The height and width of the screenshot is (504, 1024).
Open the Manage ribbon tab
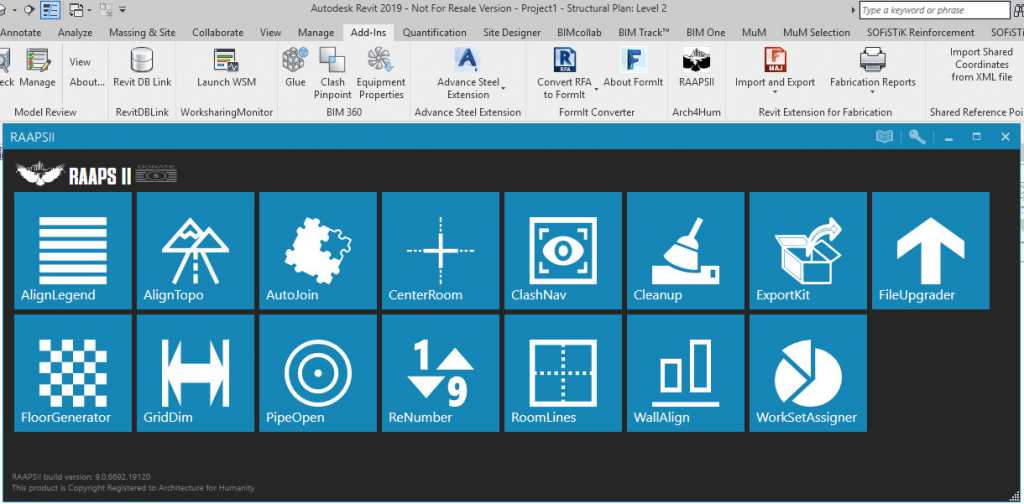(315, 33)
